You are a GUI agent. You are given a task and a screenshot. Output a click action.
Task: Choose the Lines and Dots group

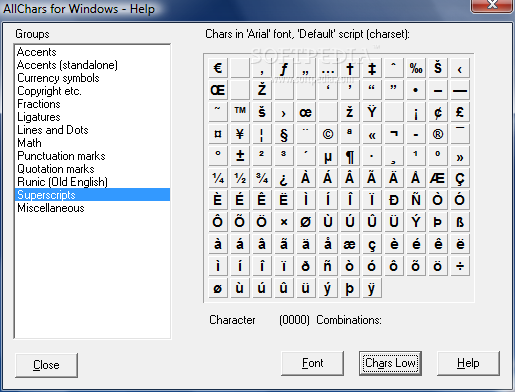click(92, 130)
